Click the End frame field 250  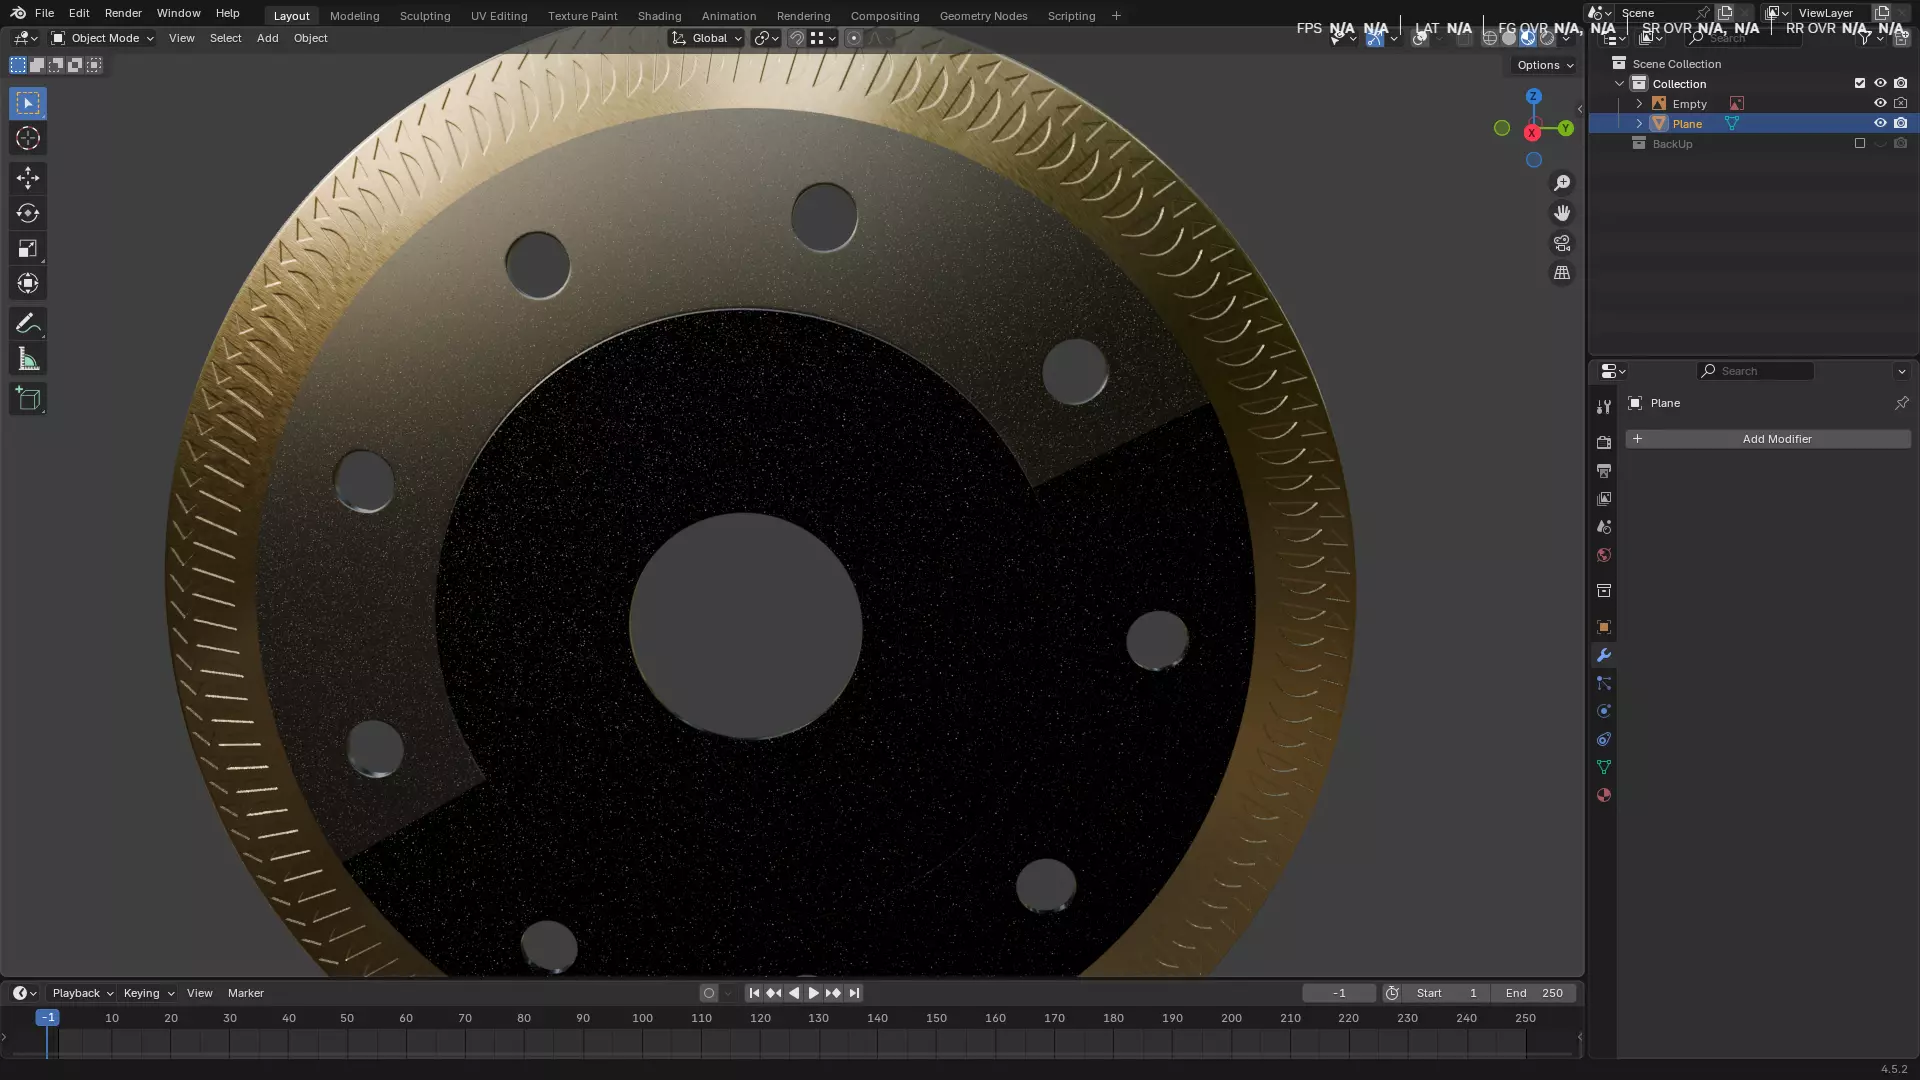pyautogui.click(x=1534, y=993)
